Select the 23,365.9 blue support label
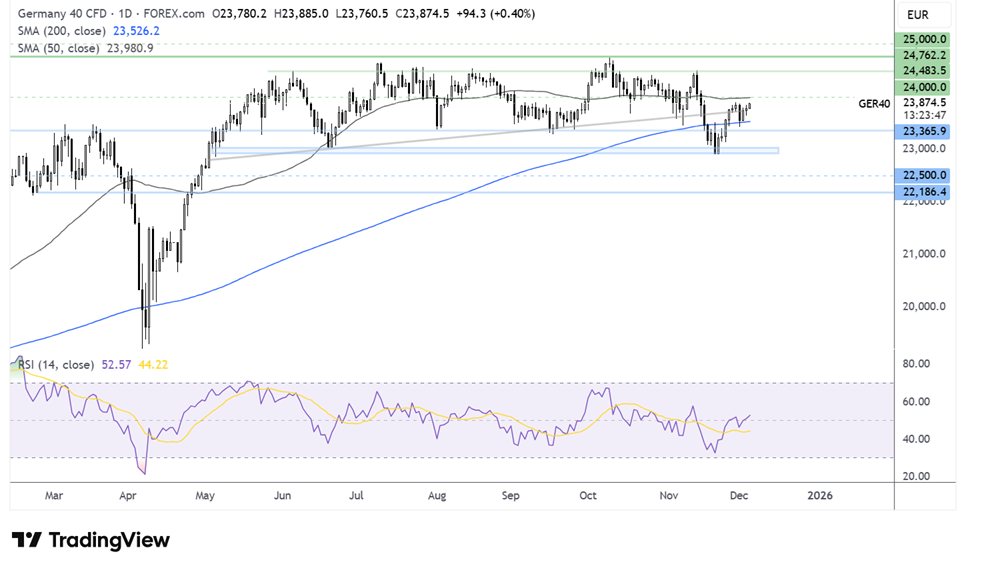Image resolution: width=981 pixels, height=570 pixels. click(923, 131)
